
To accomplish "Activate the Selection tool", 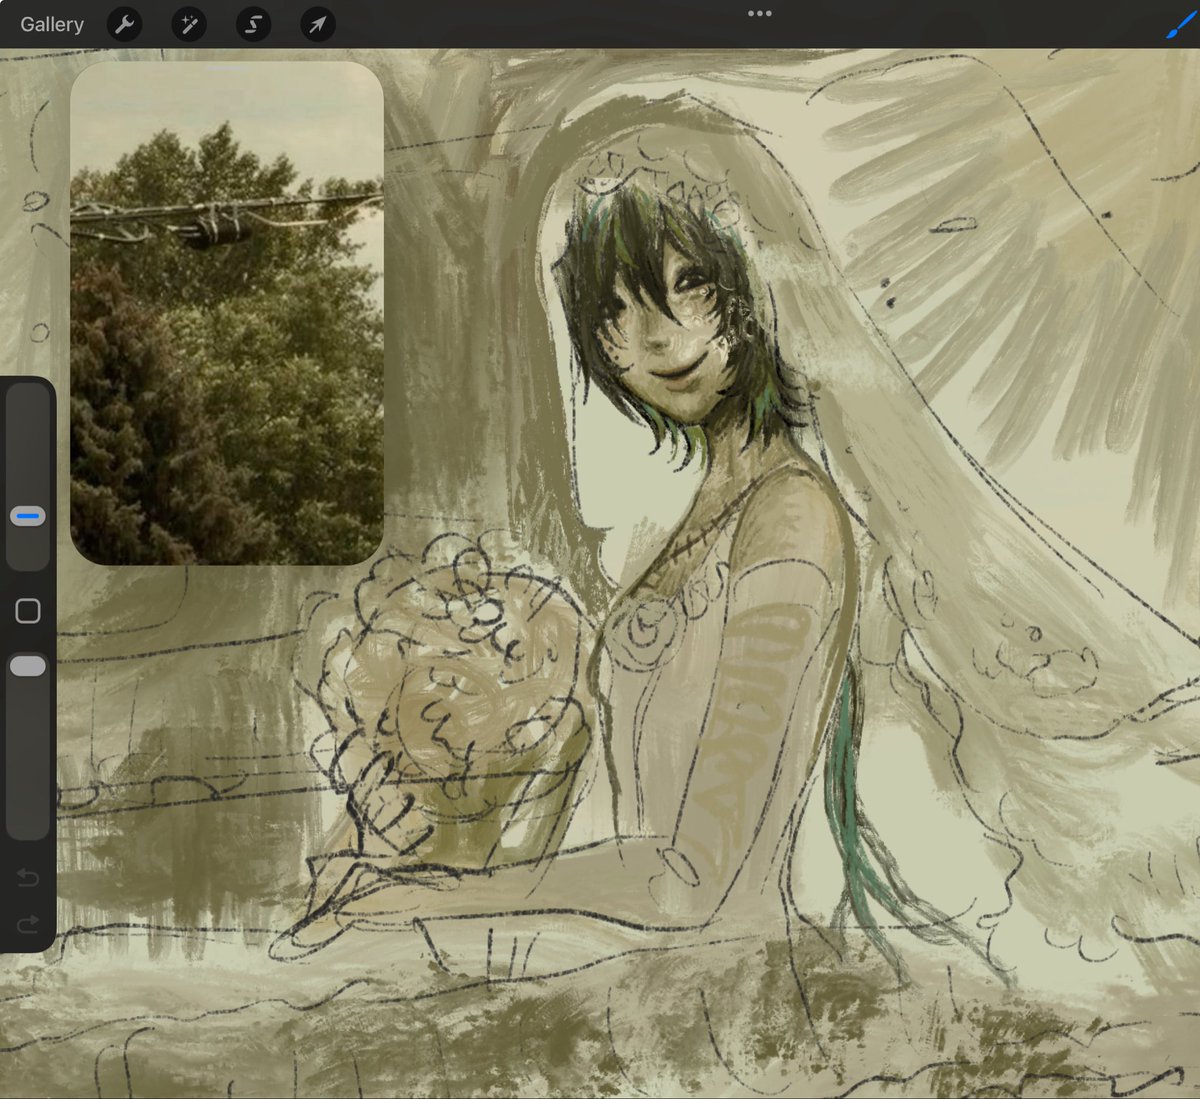I will [x=253, y=24].
